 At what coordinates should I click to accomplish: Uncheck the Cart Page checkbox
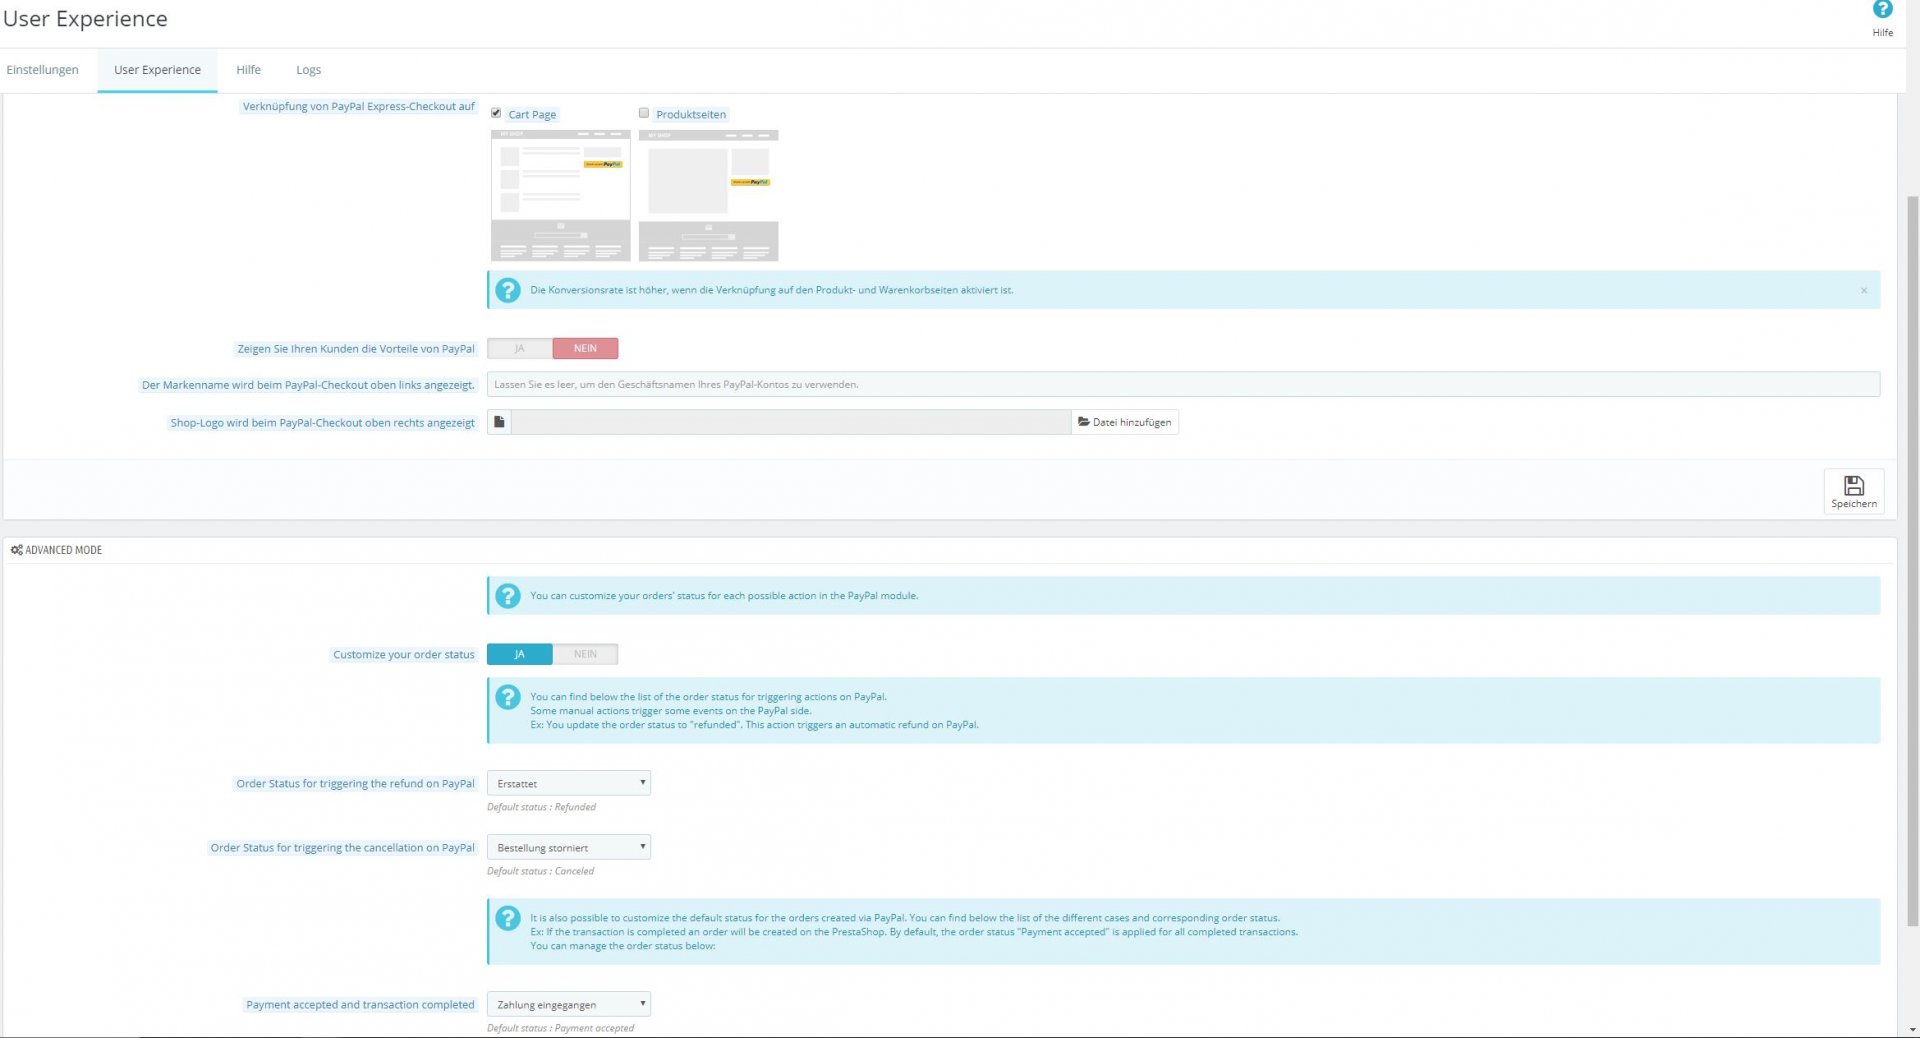(496, 113)
